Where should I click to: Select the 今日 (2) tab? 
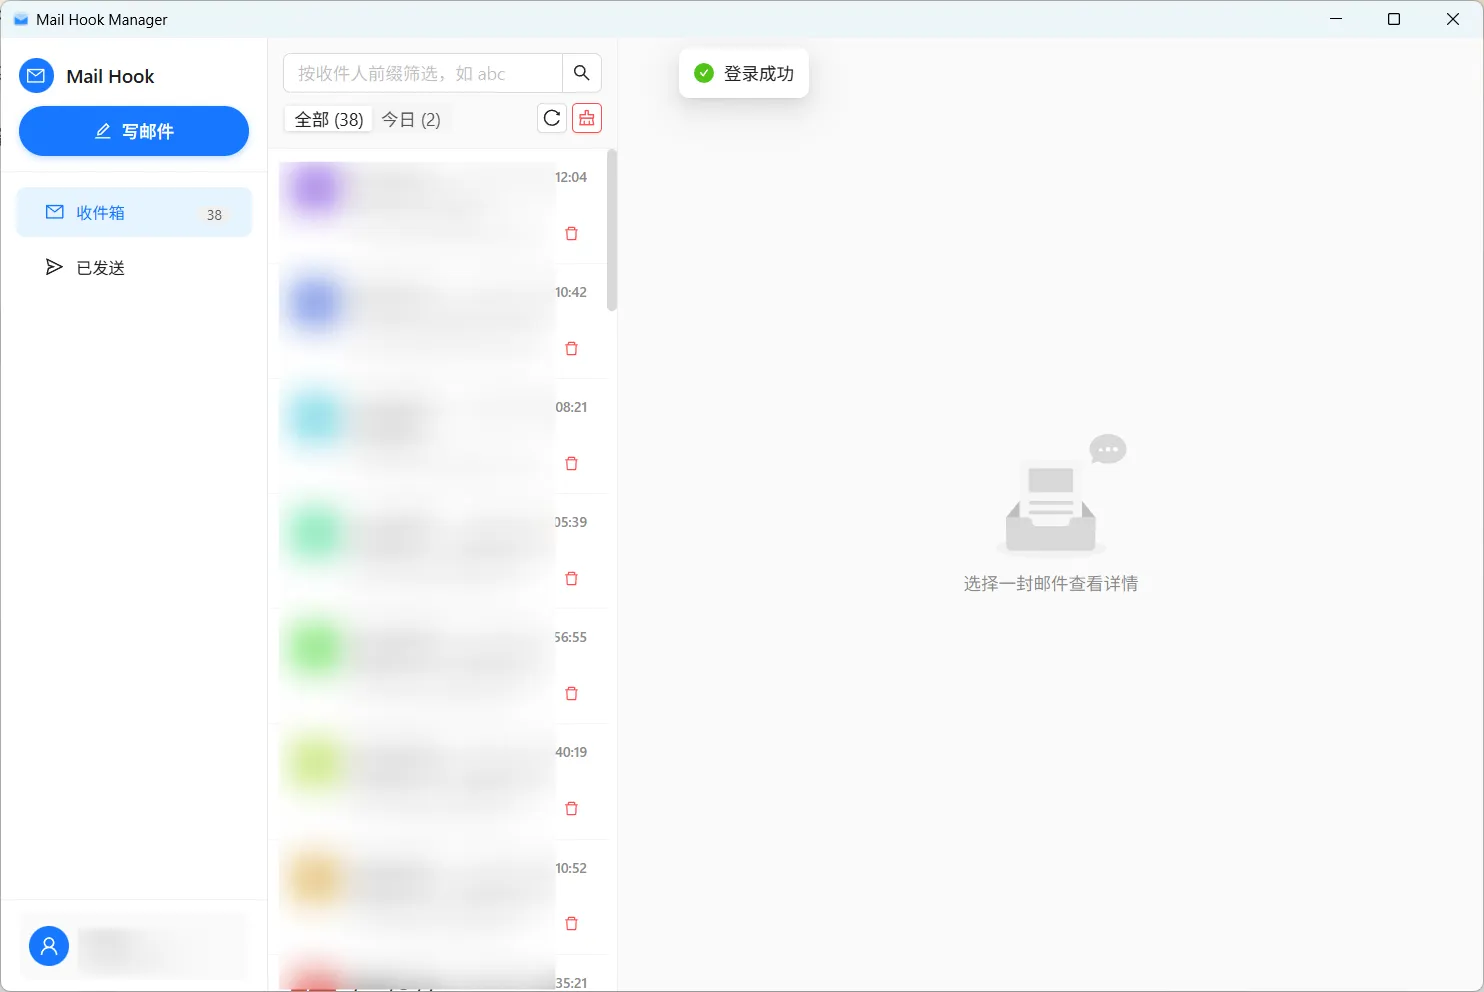[411, 119]
